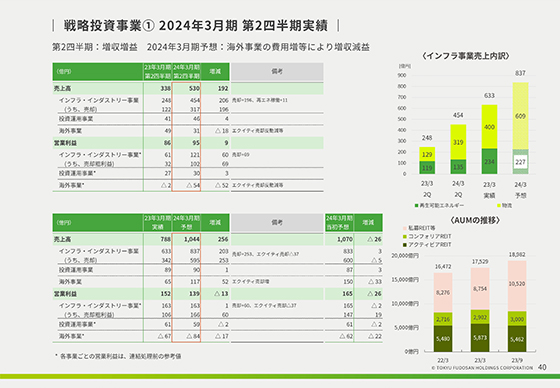Click the 2,716 Comforia REIT segment label
This screenshot has width=560, height=388.
443,319
